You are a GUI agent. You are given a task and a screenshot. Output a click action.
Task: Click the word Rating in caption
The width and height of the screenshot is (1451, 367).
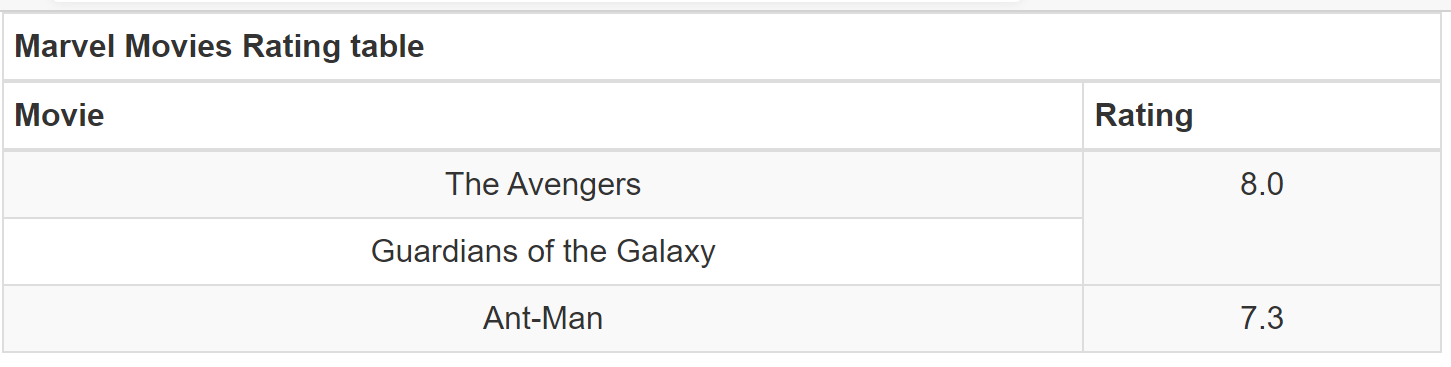[293, 47]
